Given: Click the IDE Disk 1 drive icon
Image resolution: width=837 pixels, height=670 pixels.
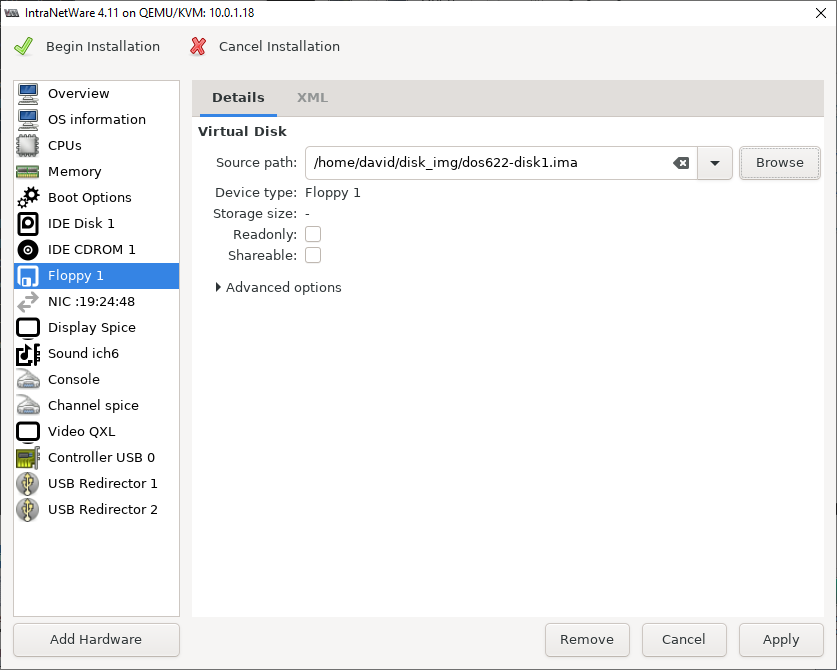Looking at the screenshot, I should click(28, 224).
